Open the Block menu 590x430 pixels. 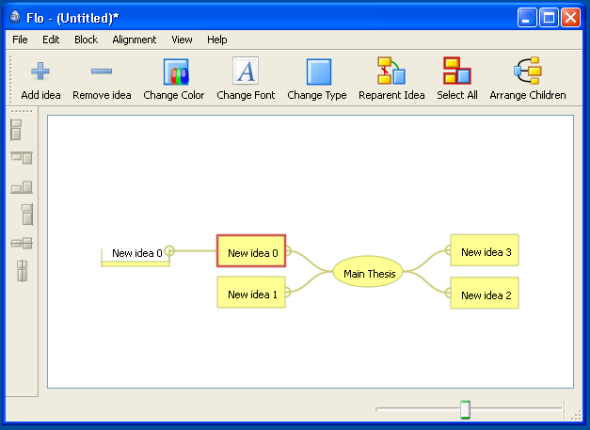click(86, 40)
